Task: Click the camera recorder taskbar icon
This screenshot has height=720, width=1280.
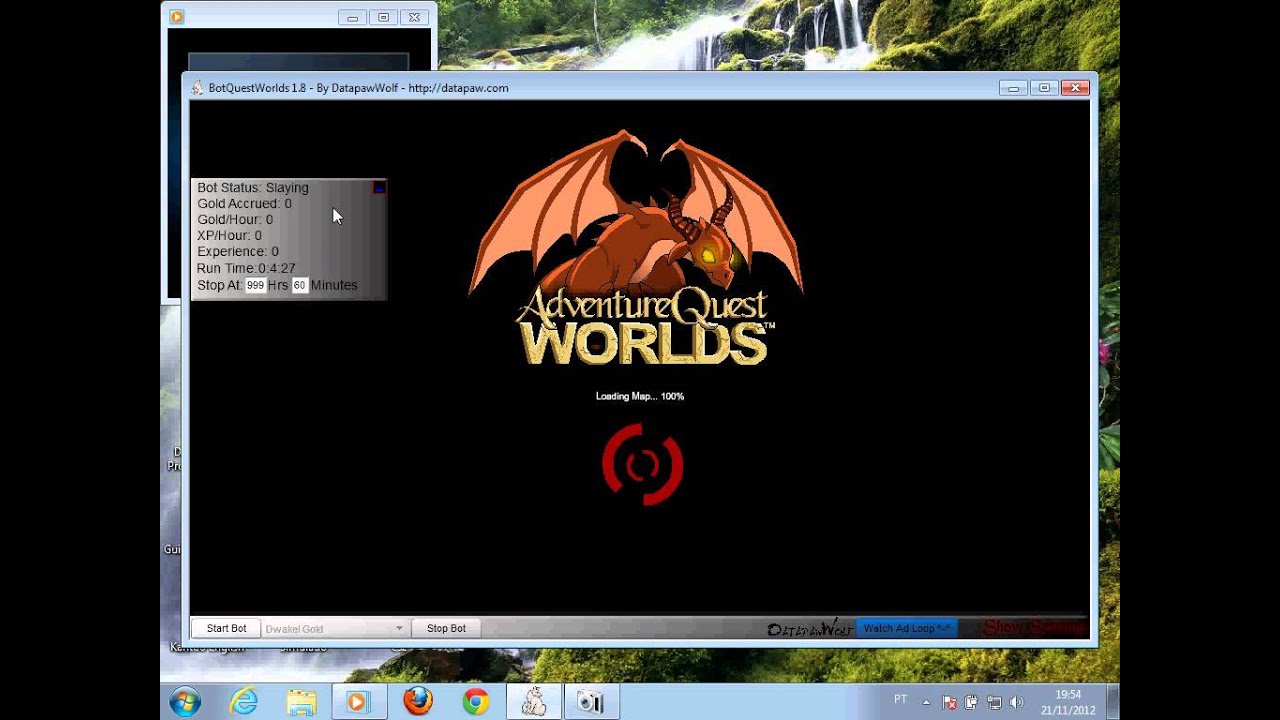Action: tap(591, 702)
